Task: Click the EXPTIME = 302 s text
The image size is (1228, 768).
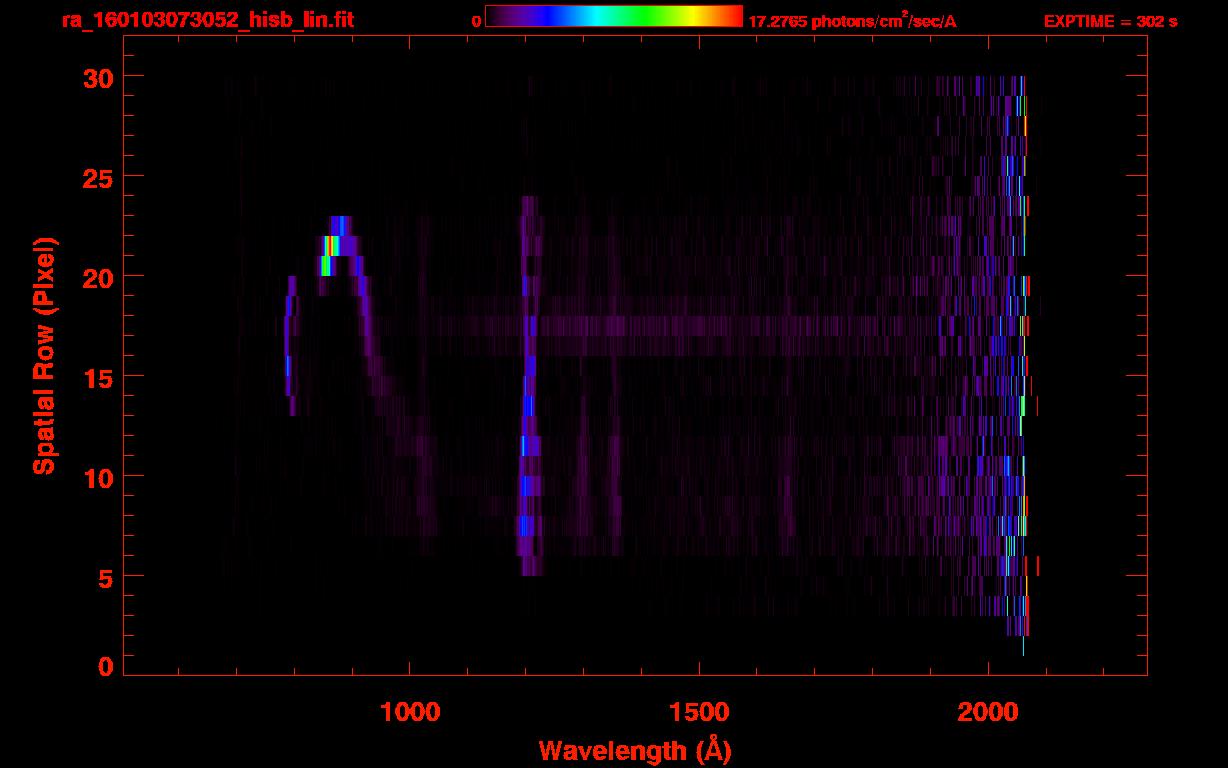Action: (x=1110, y=21)
